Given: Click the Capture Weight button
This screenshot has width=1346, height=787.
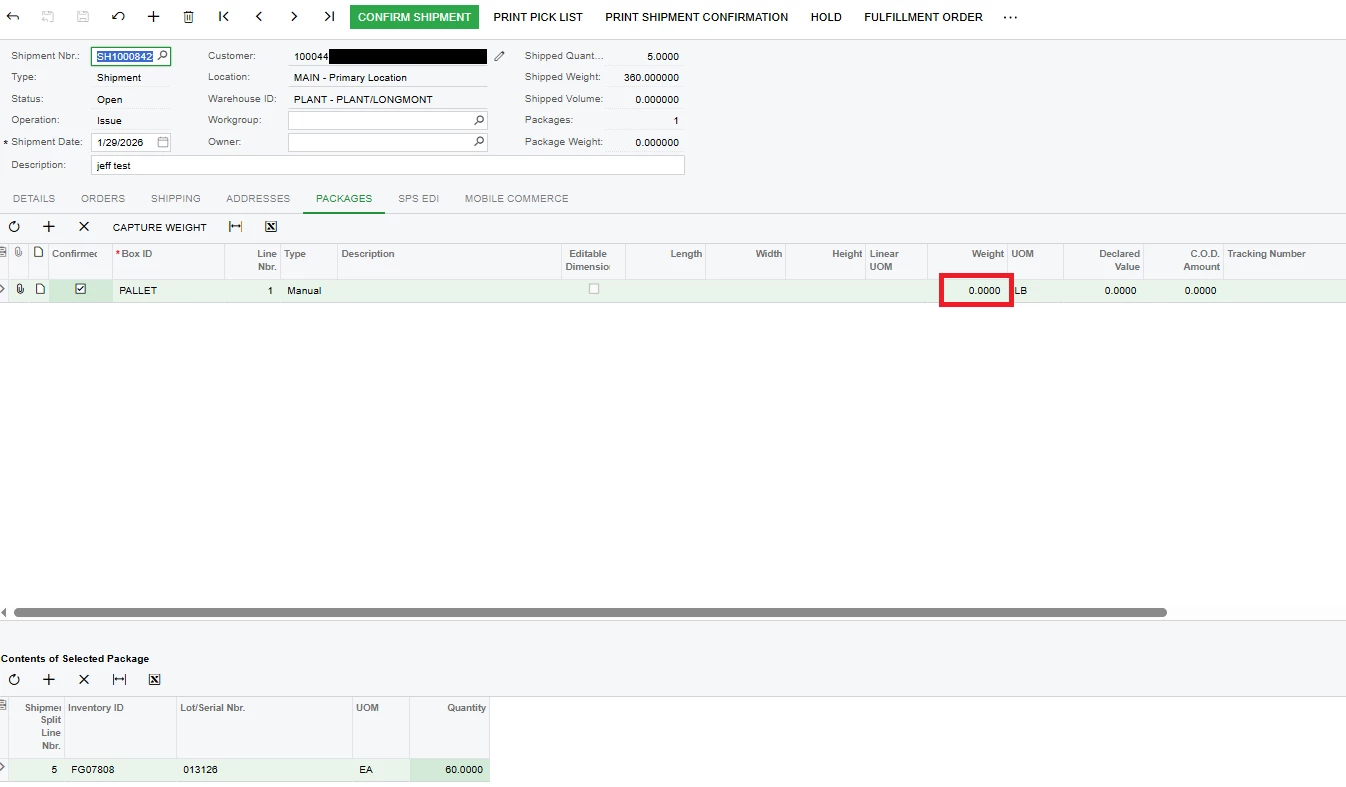Looking at the screenshot, I should [160, 227].
